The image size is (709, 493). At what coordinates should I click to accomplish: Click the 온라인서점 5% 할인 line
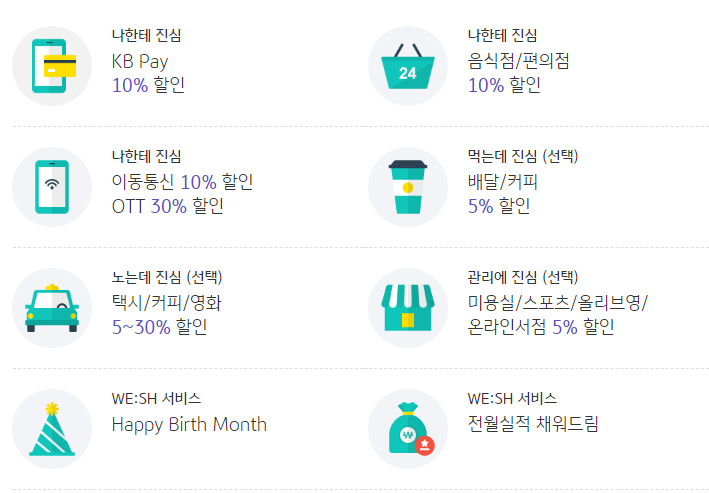click(x=540, y=327)
